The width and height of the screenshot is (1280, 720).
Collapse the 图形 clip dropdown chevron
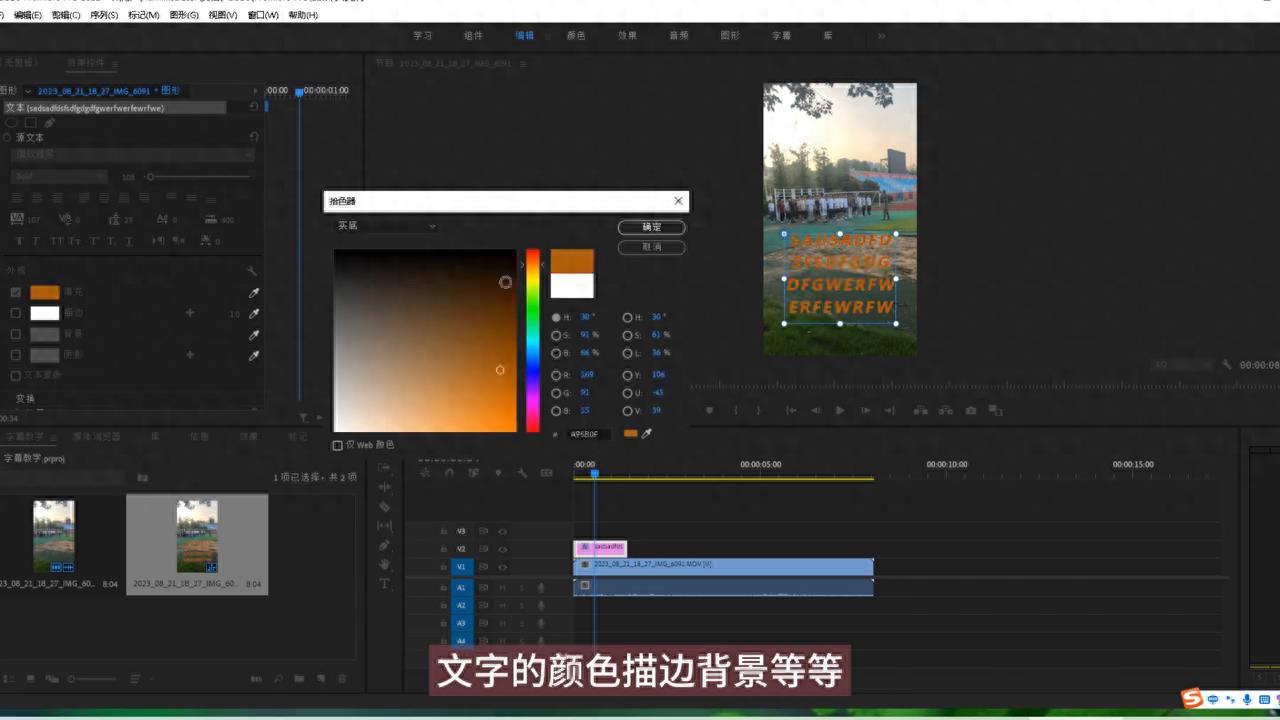click(x=28, y=91)
